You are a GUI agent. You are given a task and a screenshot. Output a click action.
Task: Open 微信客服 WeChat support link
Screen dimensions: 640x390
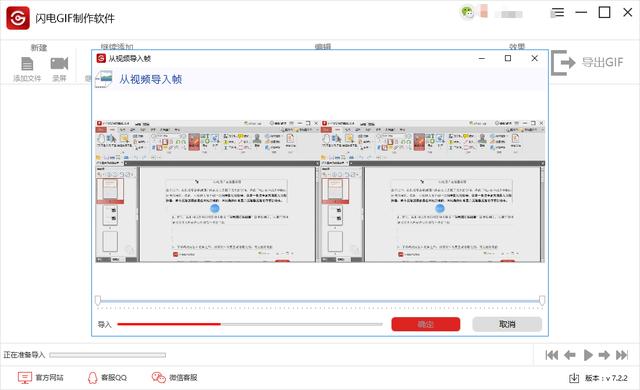[x=174, y=378]
